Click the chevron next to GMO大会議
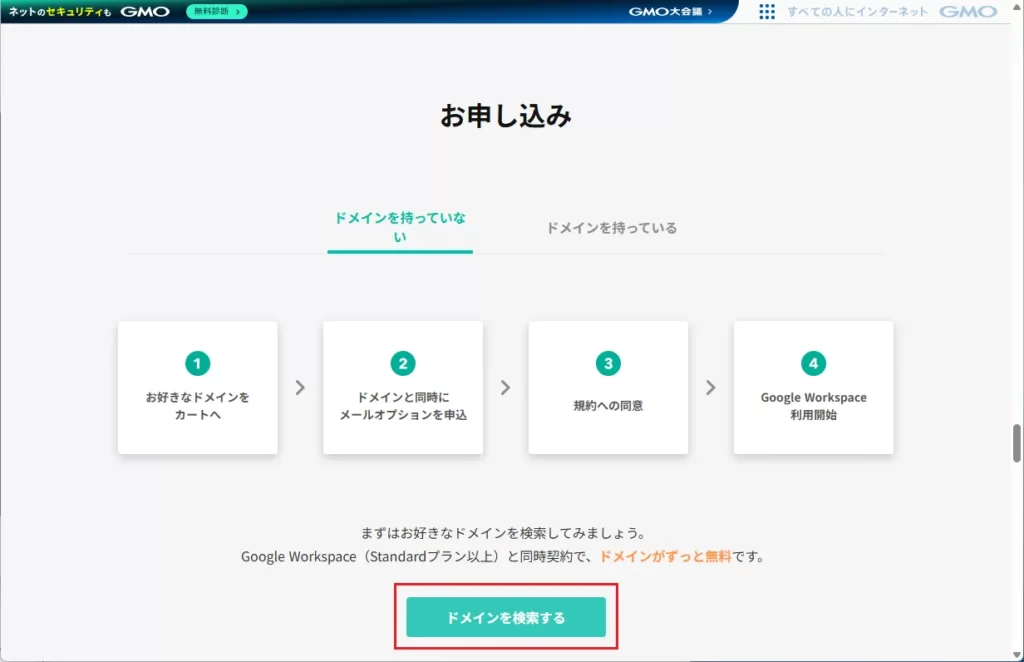This screenshot has width=1024, height=662. pyautogui.click(x=708, y=12)
